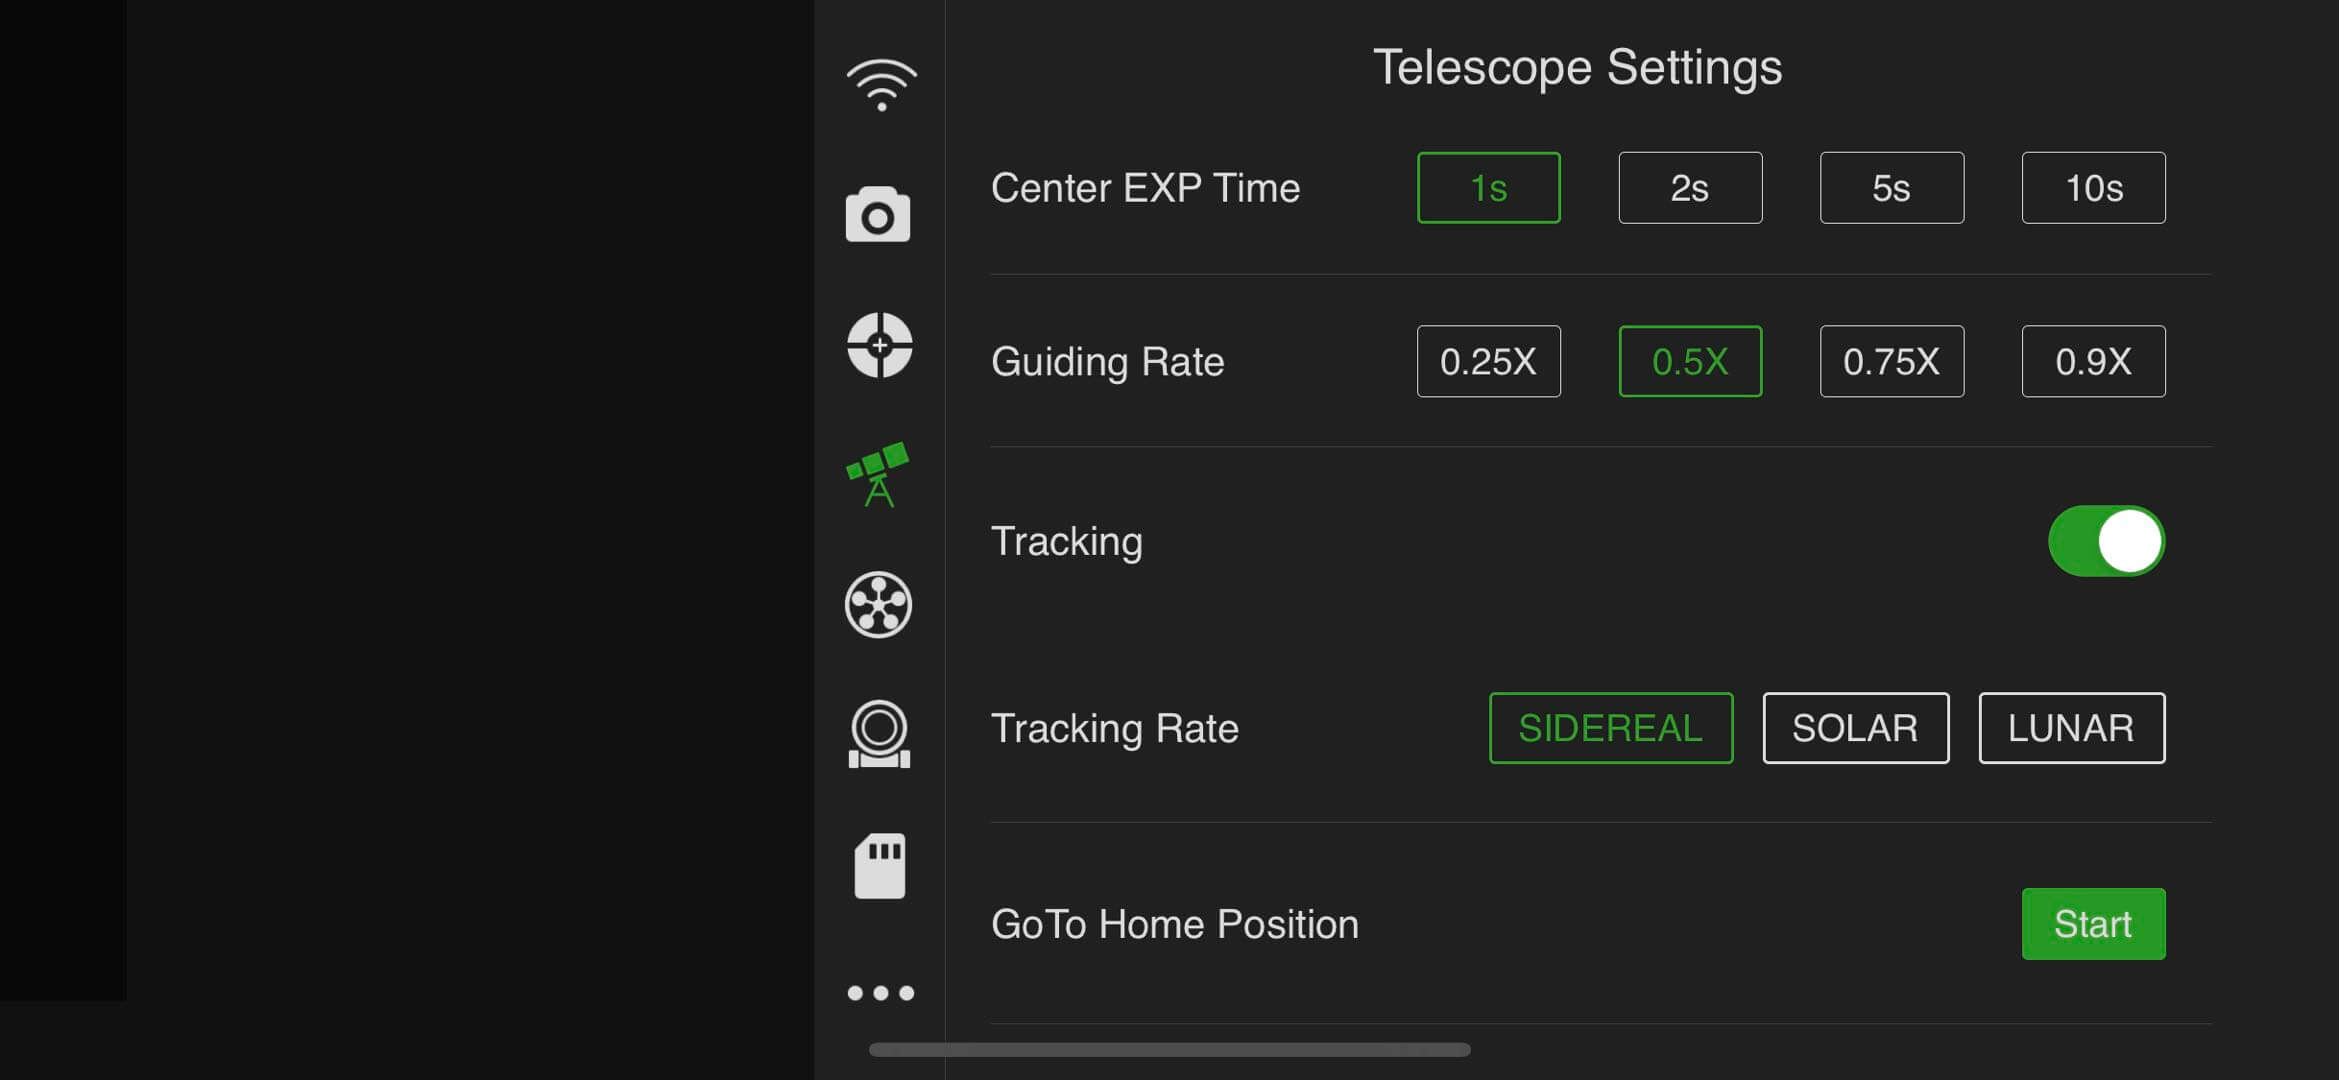This screenshot has width=2339, height=1080.
Task: Open the focuser settings icon
Action: click(x=879, y=734)
